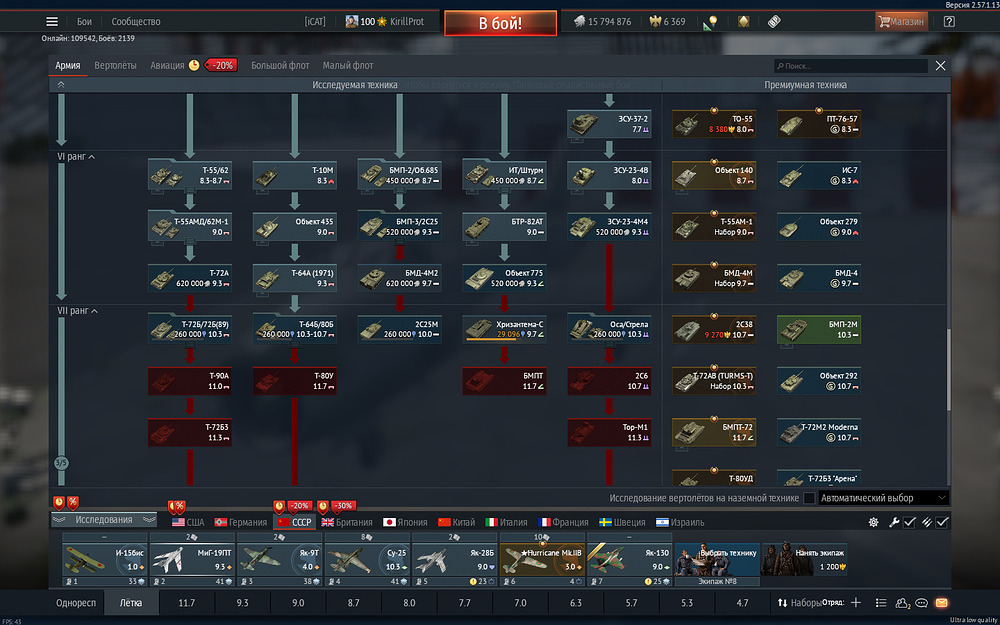Click the Хризантема-С research progress bar
The height and width of the screenshot is (625, 1000).
coord(491,341)
